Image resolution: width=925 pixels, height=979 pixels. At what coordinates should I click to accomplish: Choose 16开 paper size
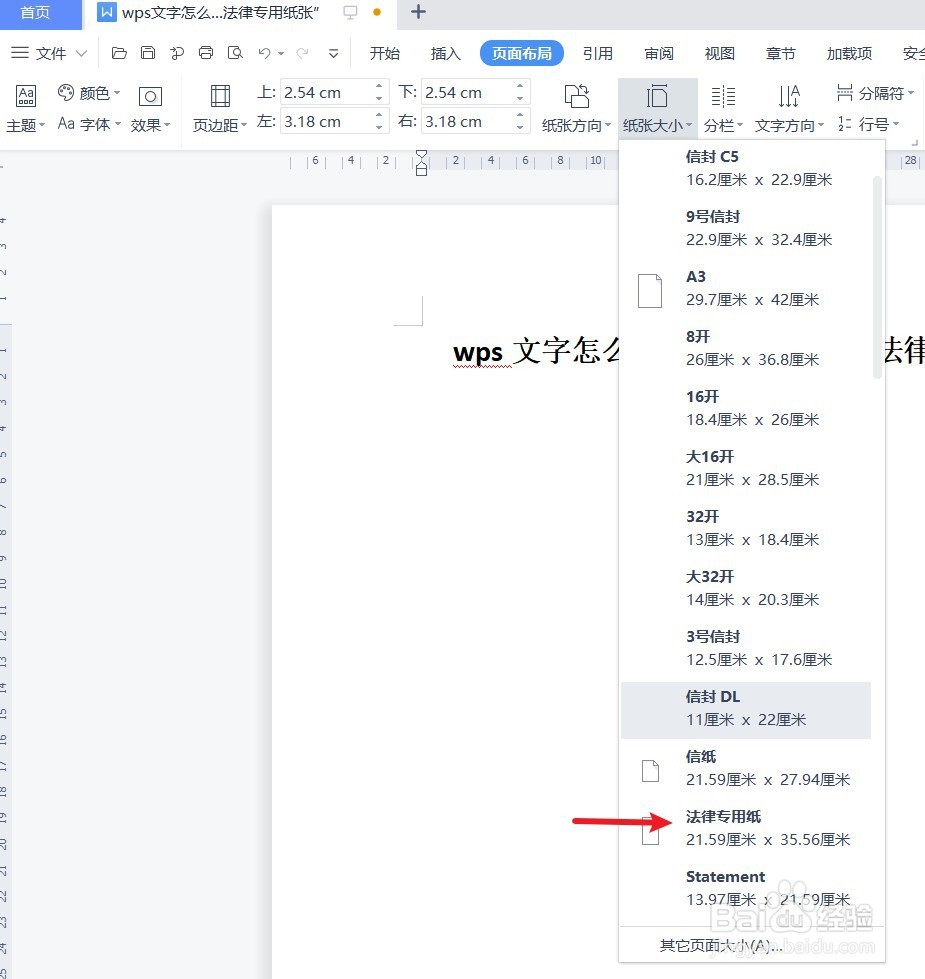click(746, 408)
